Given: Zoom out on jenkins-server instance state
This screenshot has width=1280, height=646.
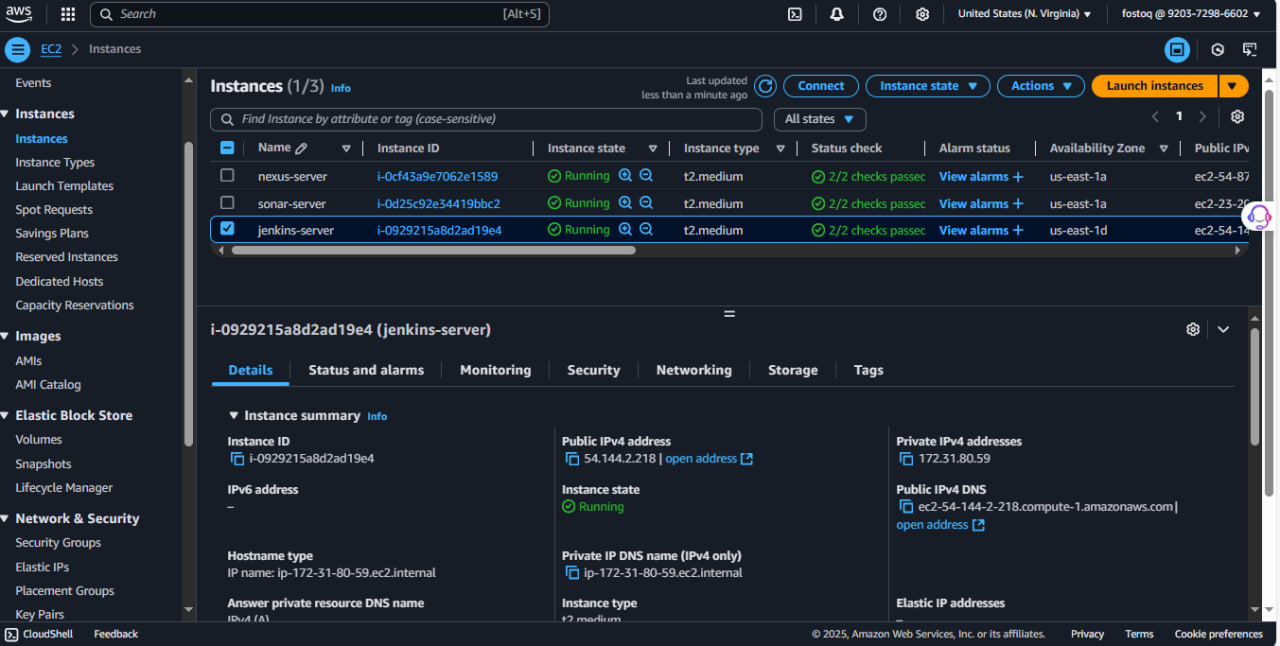Looking at the screenshot, I should click(646, 230).
